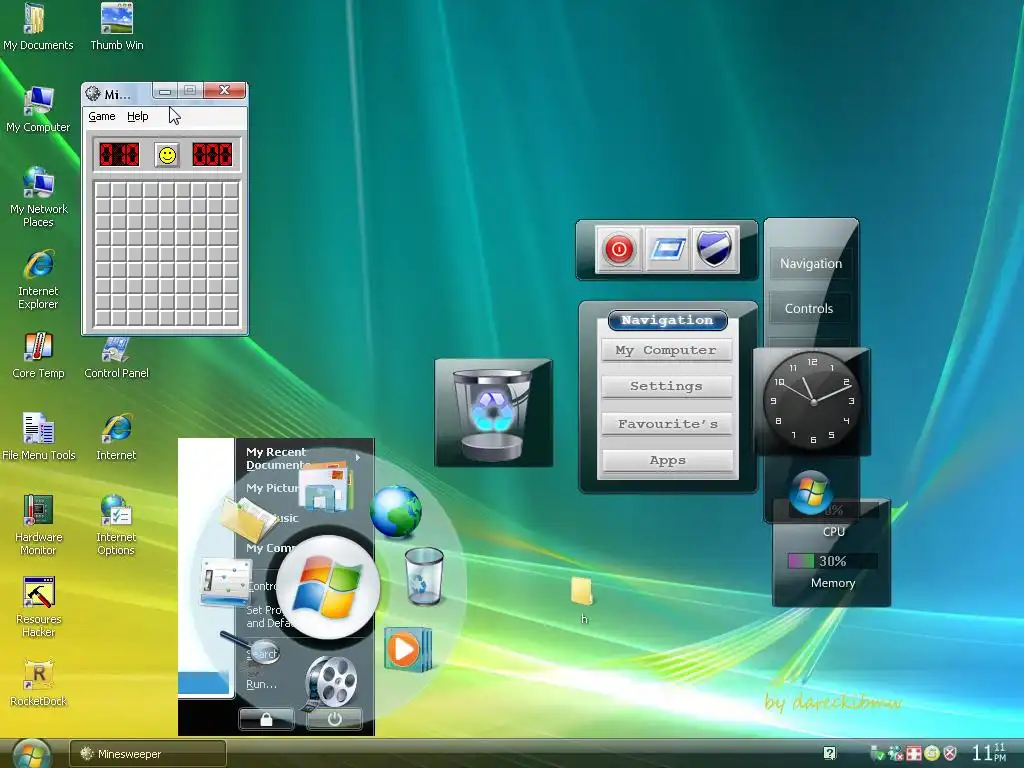Click the Start orb on the taskbar
Viewport: 1024px width, 768px height.
(x=31, y=754)
